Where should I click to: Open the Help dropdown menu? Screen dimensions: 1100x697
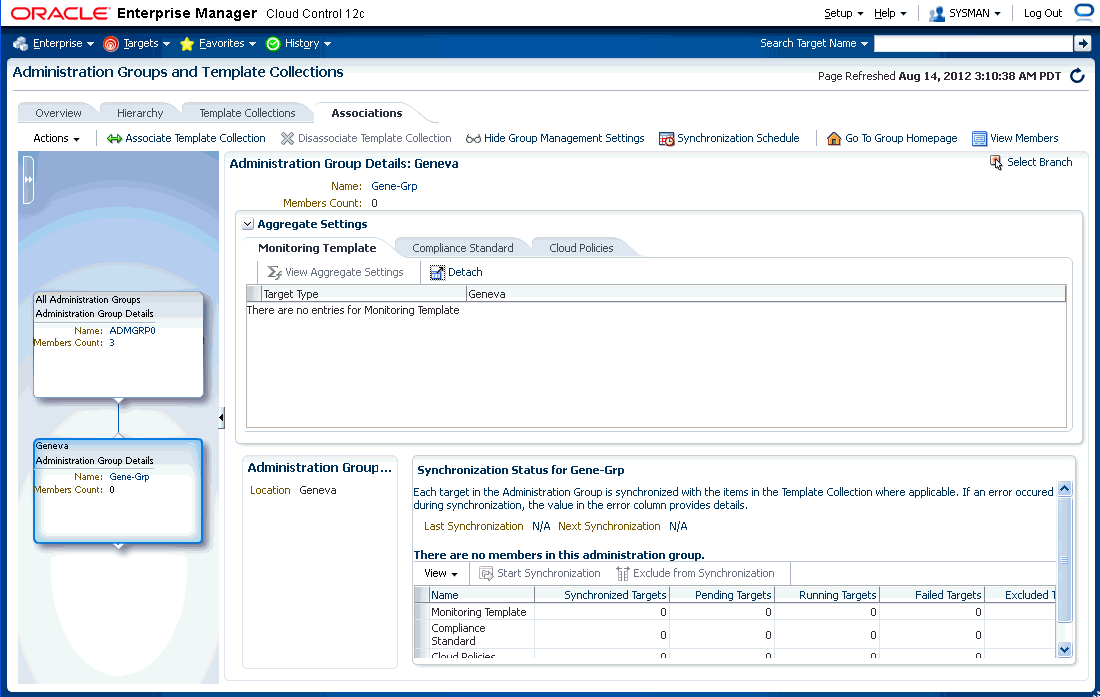890,13
